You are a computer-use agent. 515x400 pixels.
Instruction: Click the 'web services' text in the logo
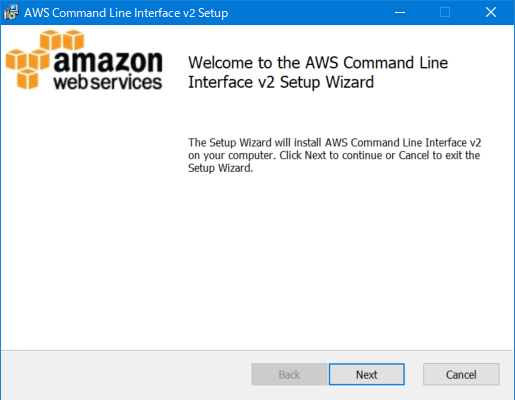pyautogui.click(x=108, y=82)
